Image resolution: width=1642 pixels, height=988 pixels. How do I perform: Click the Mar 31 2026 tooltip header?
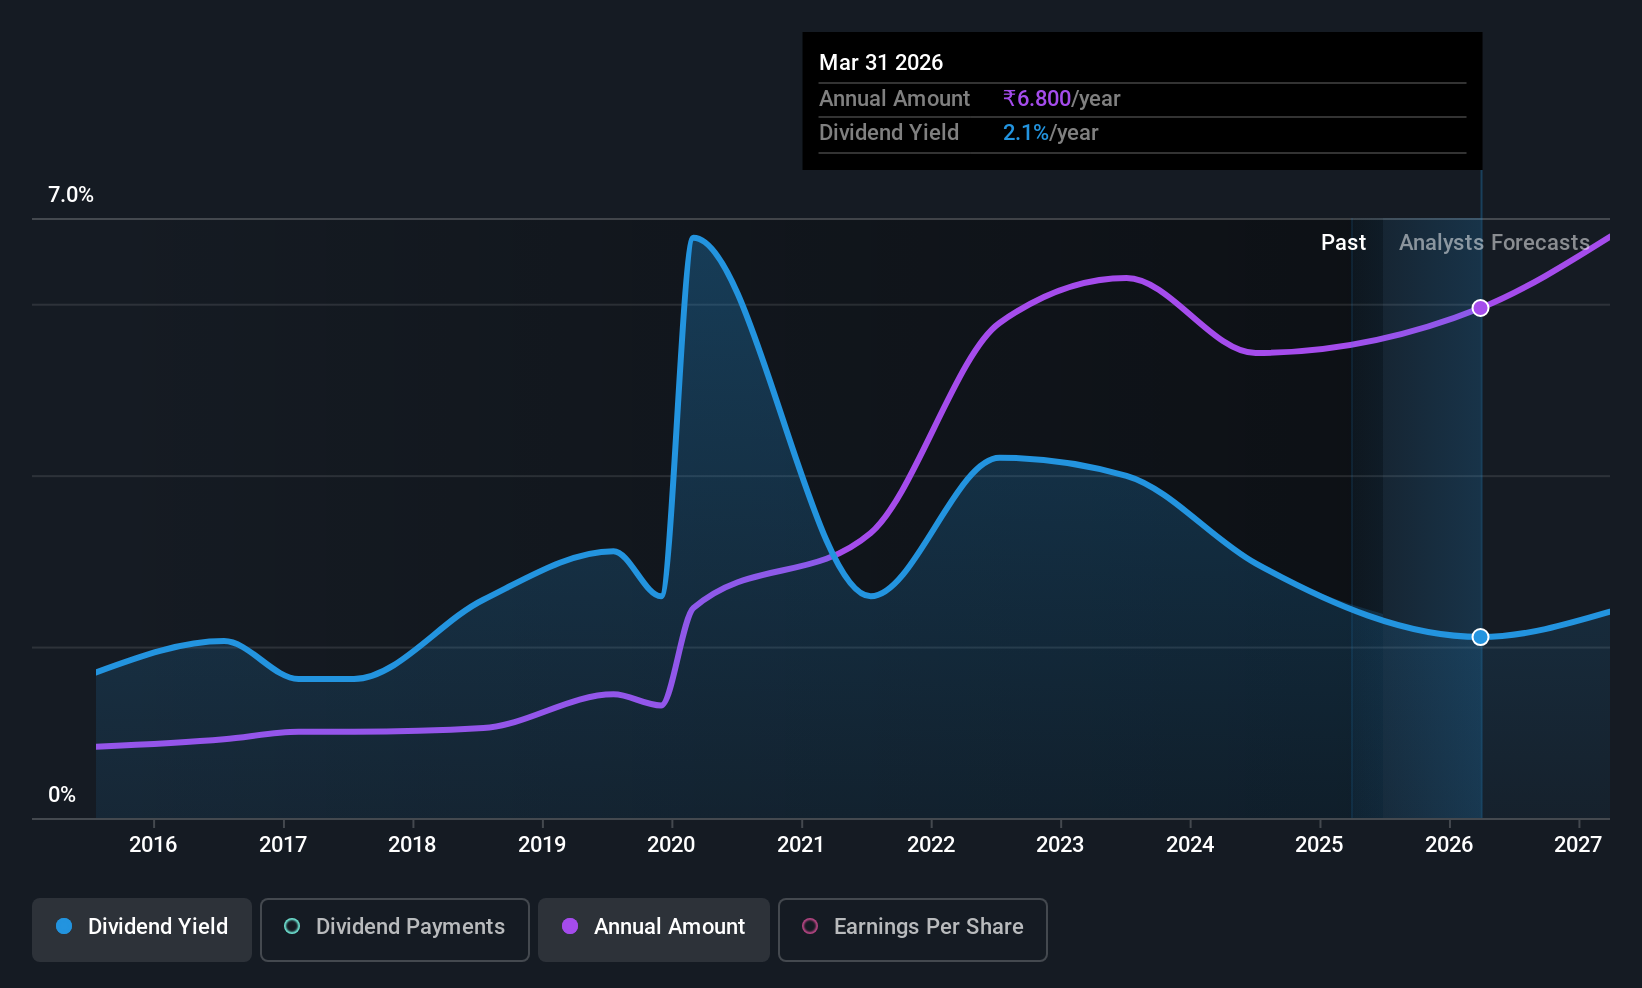coord(881,62)
